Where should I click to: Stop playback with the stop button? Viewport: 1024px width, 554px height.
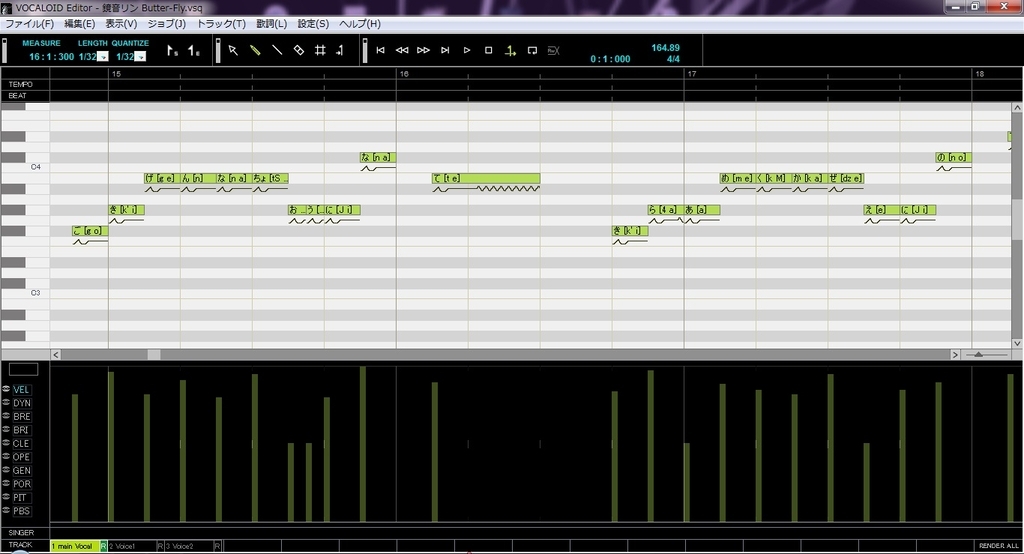tap(488, 50)
